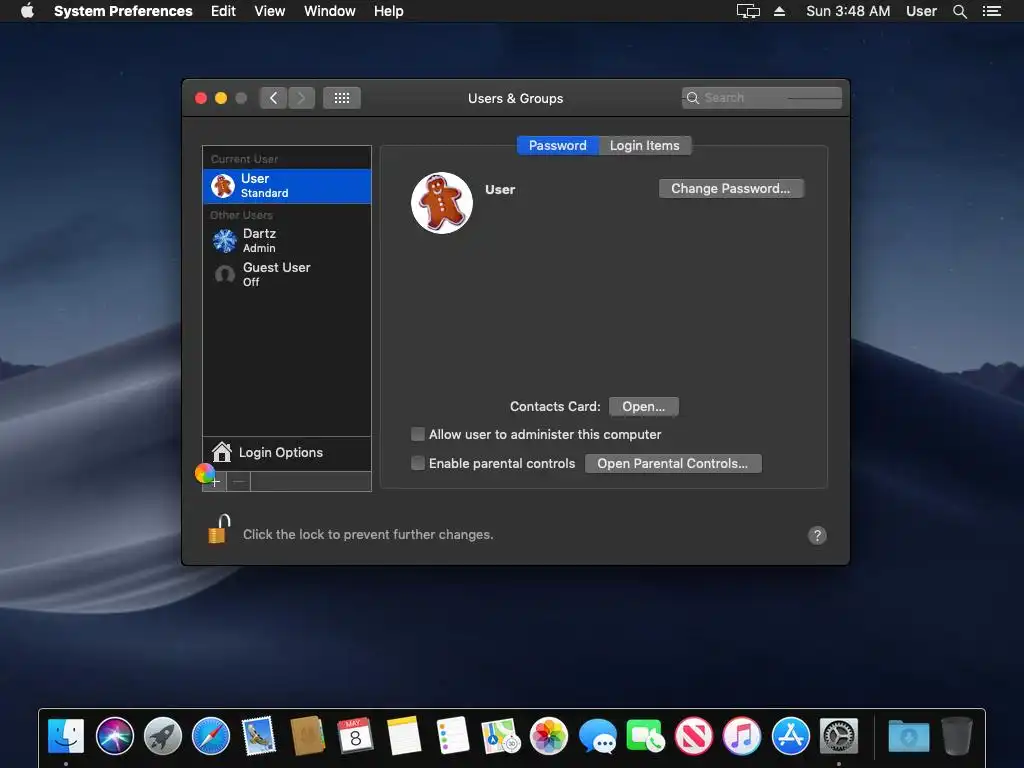Open News from the Dock
1024x768 pixels.
tap(694, 736)
